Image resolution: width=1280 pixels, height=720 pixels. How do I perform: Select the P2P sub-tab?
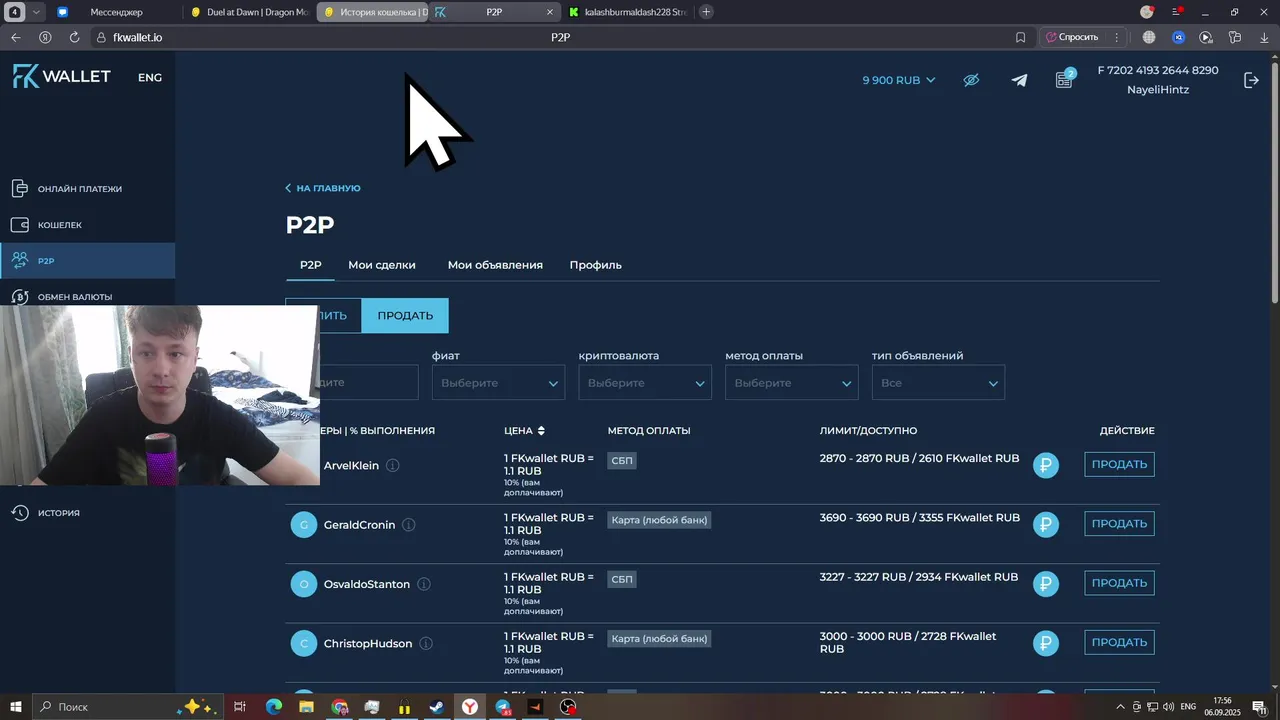click(x=311, y=265)
